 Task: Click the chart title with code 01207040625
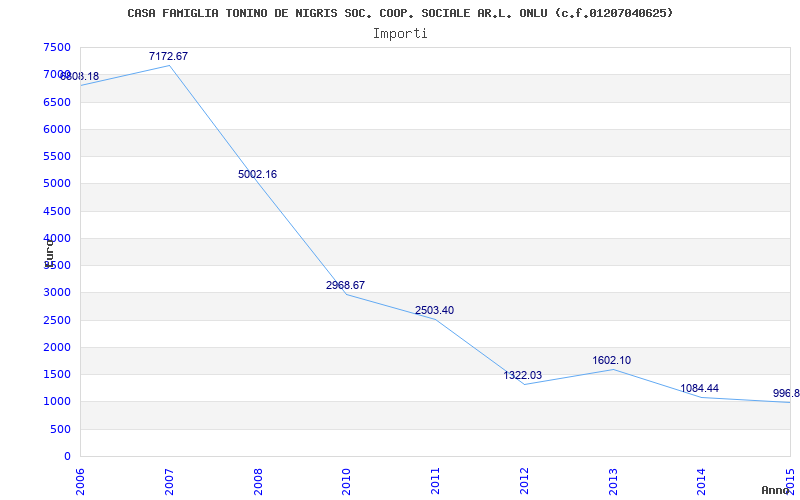(400, 13)
